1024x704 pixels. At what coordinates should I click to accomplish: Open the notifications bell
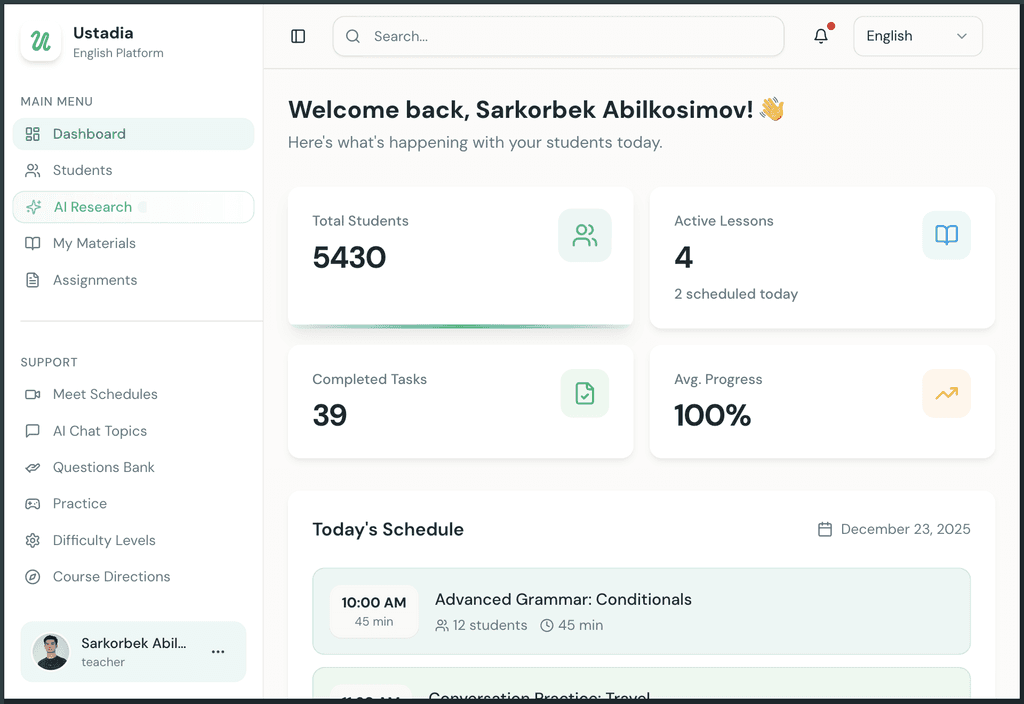pos(821,37)
